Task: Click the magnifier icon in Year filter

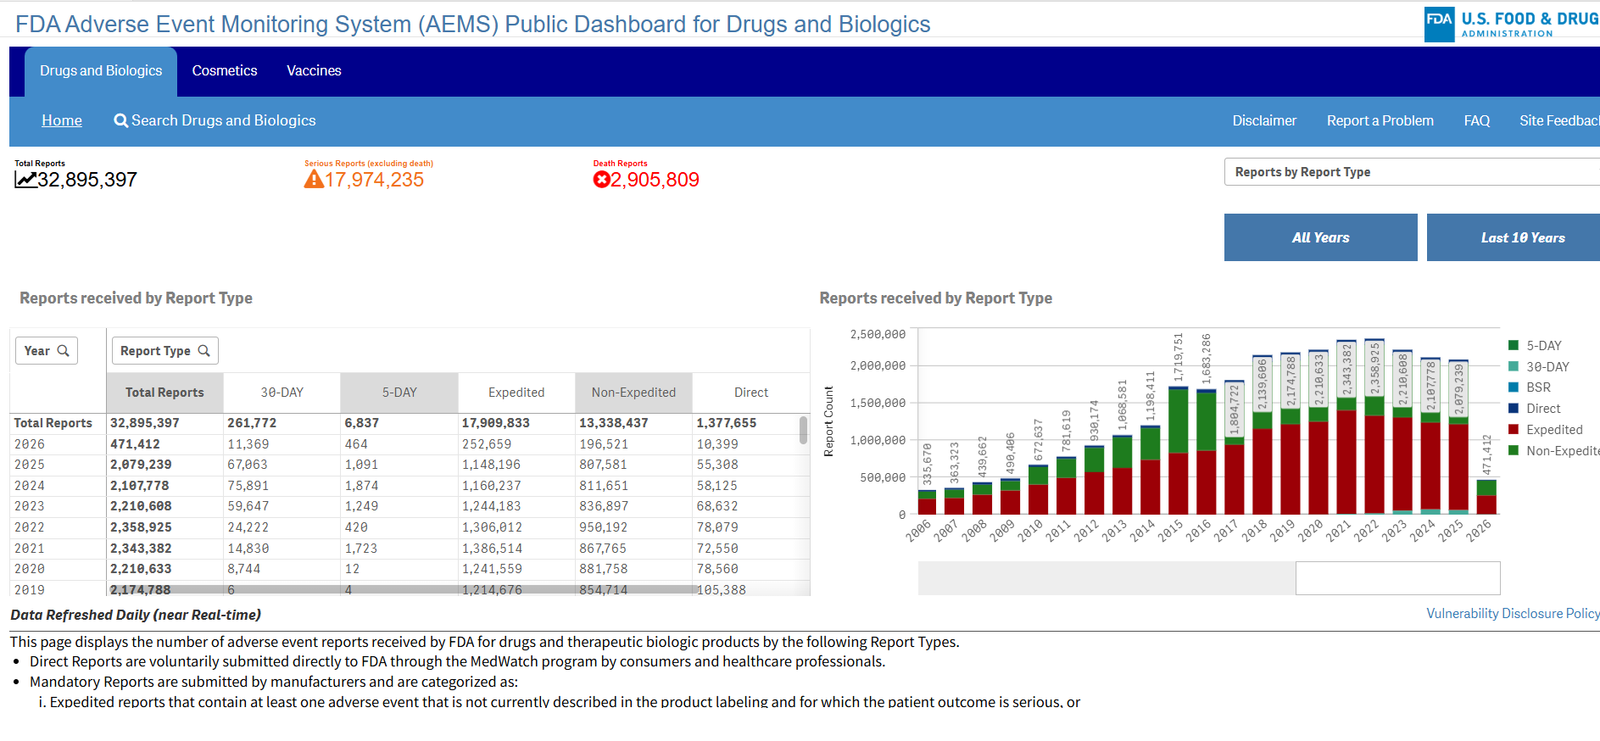Action: [x=63, y=351]
